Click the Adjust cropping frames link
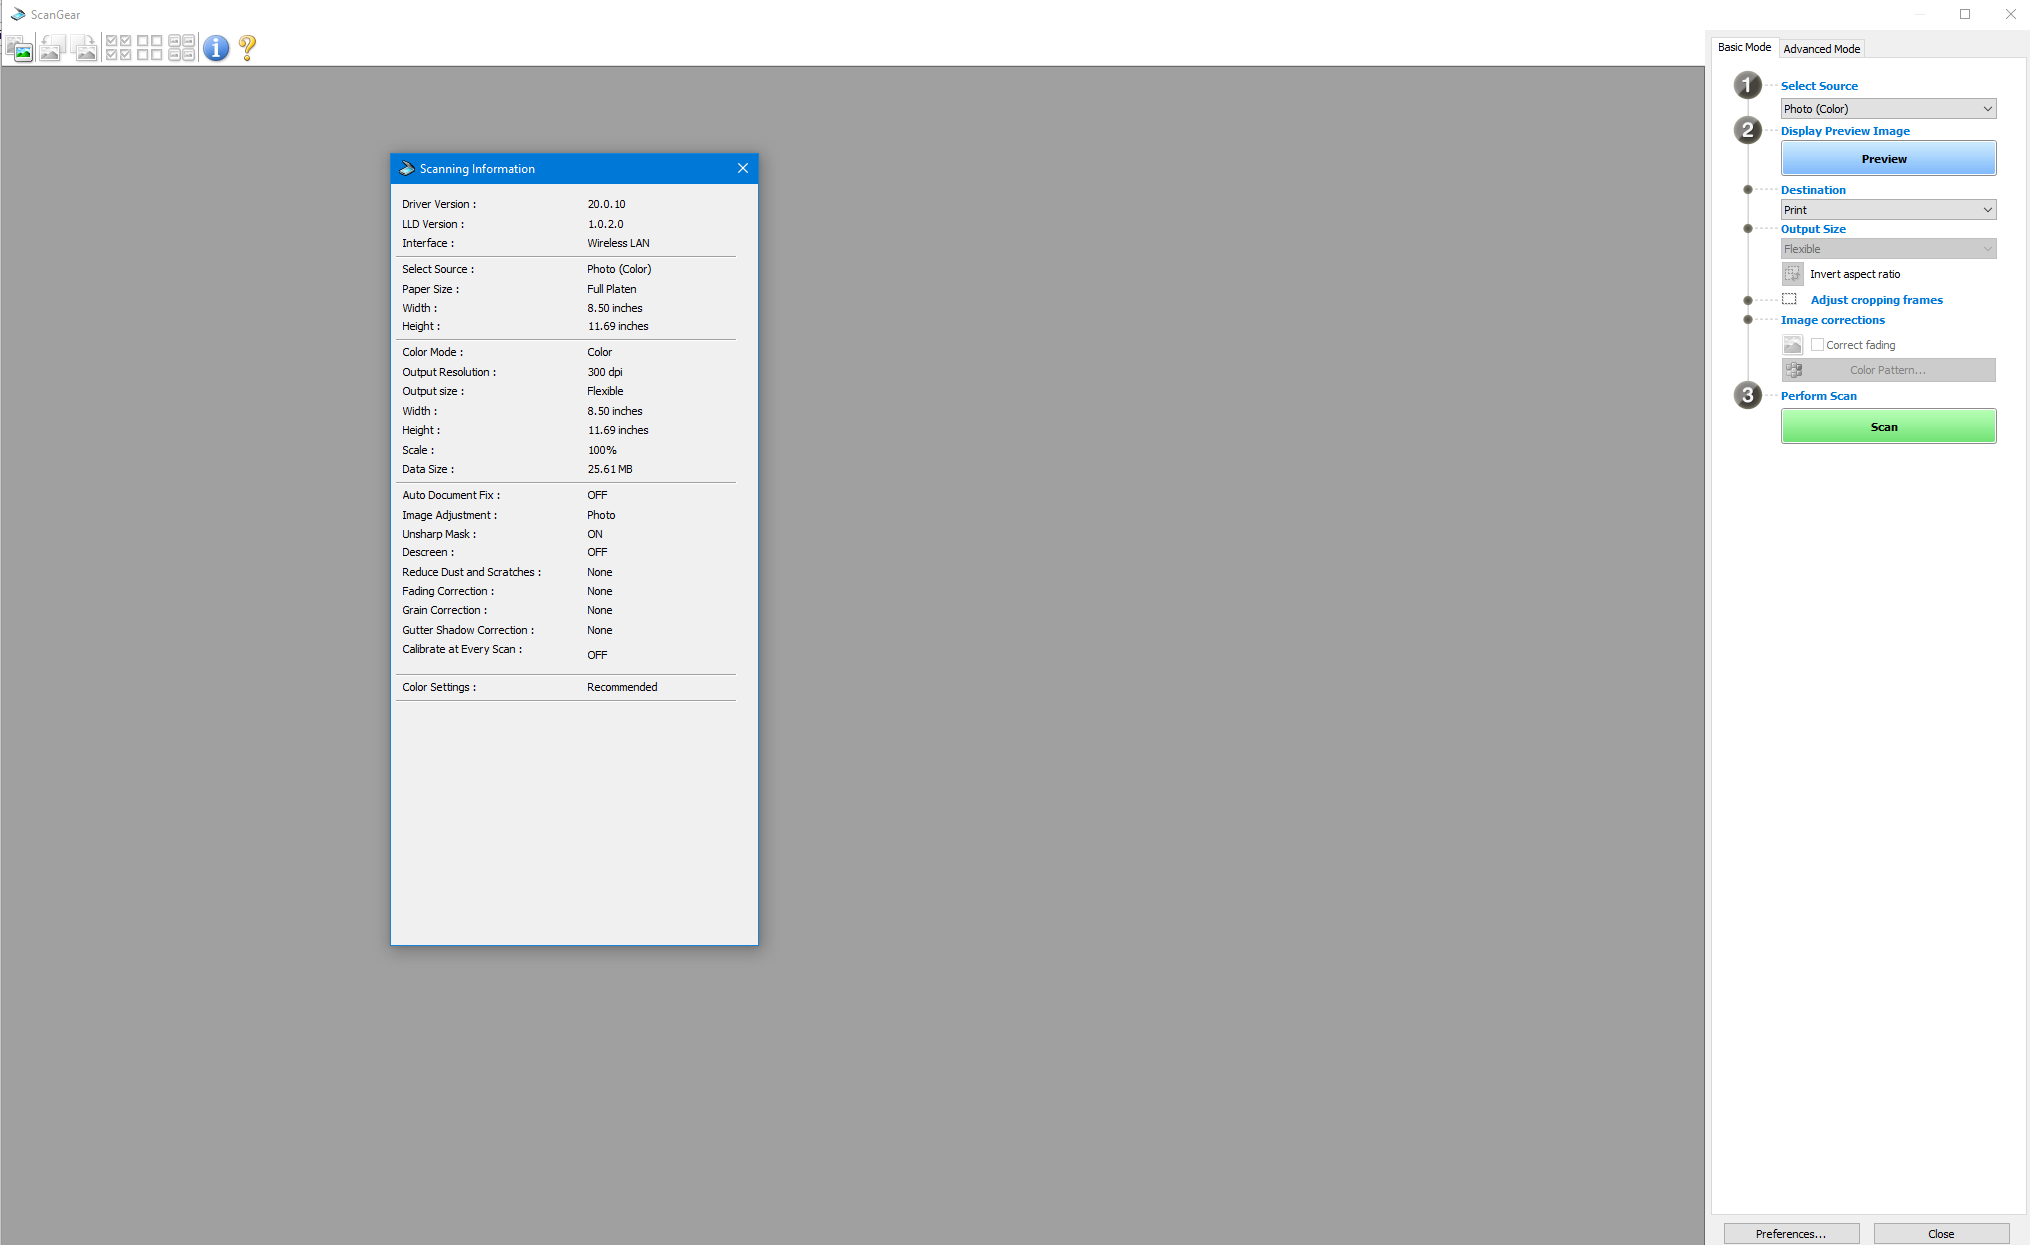Image resolution: width=2030 pixels, height=1245 pixels. point(1876,299)
